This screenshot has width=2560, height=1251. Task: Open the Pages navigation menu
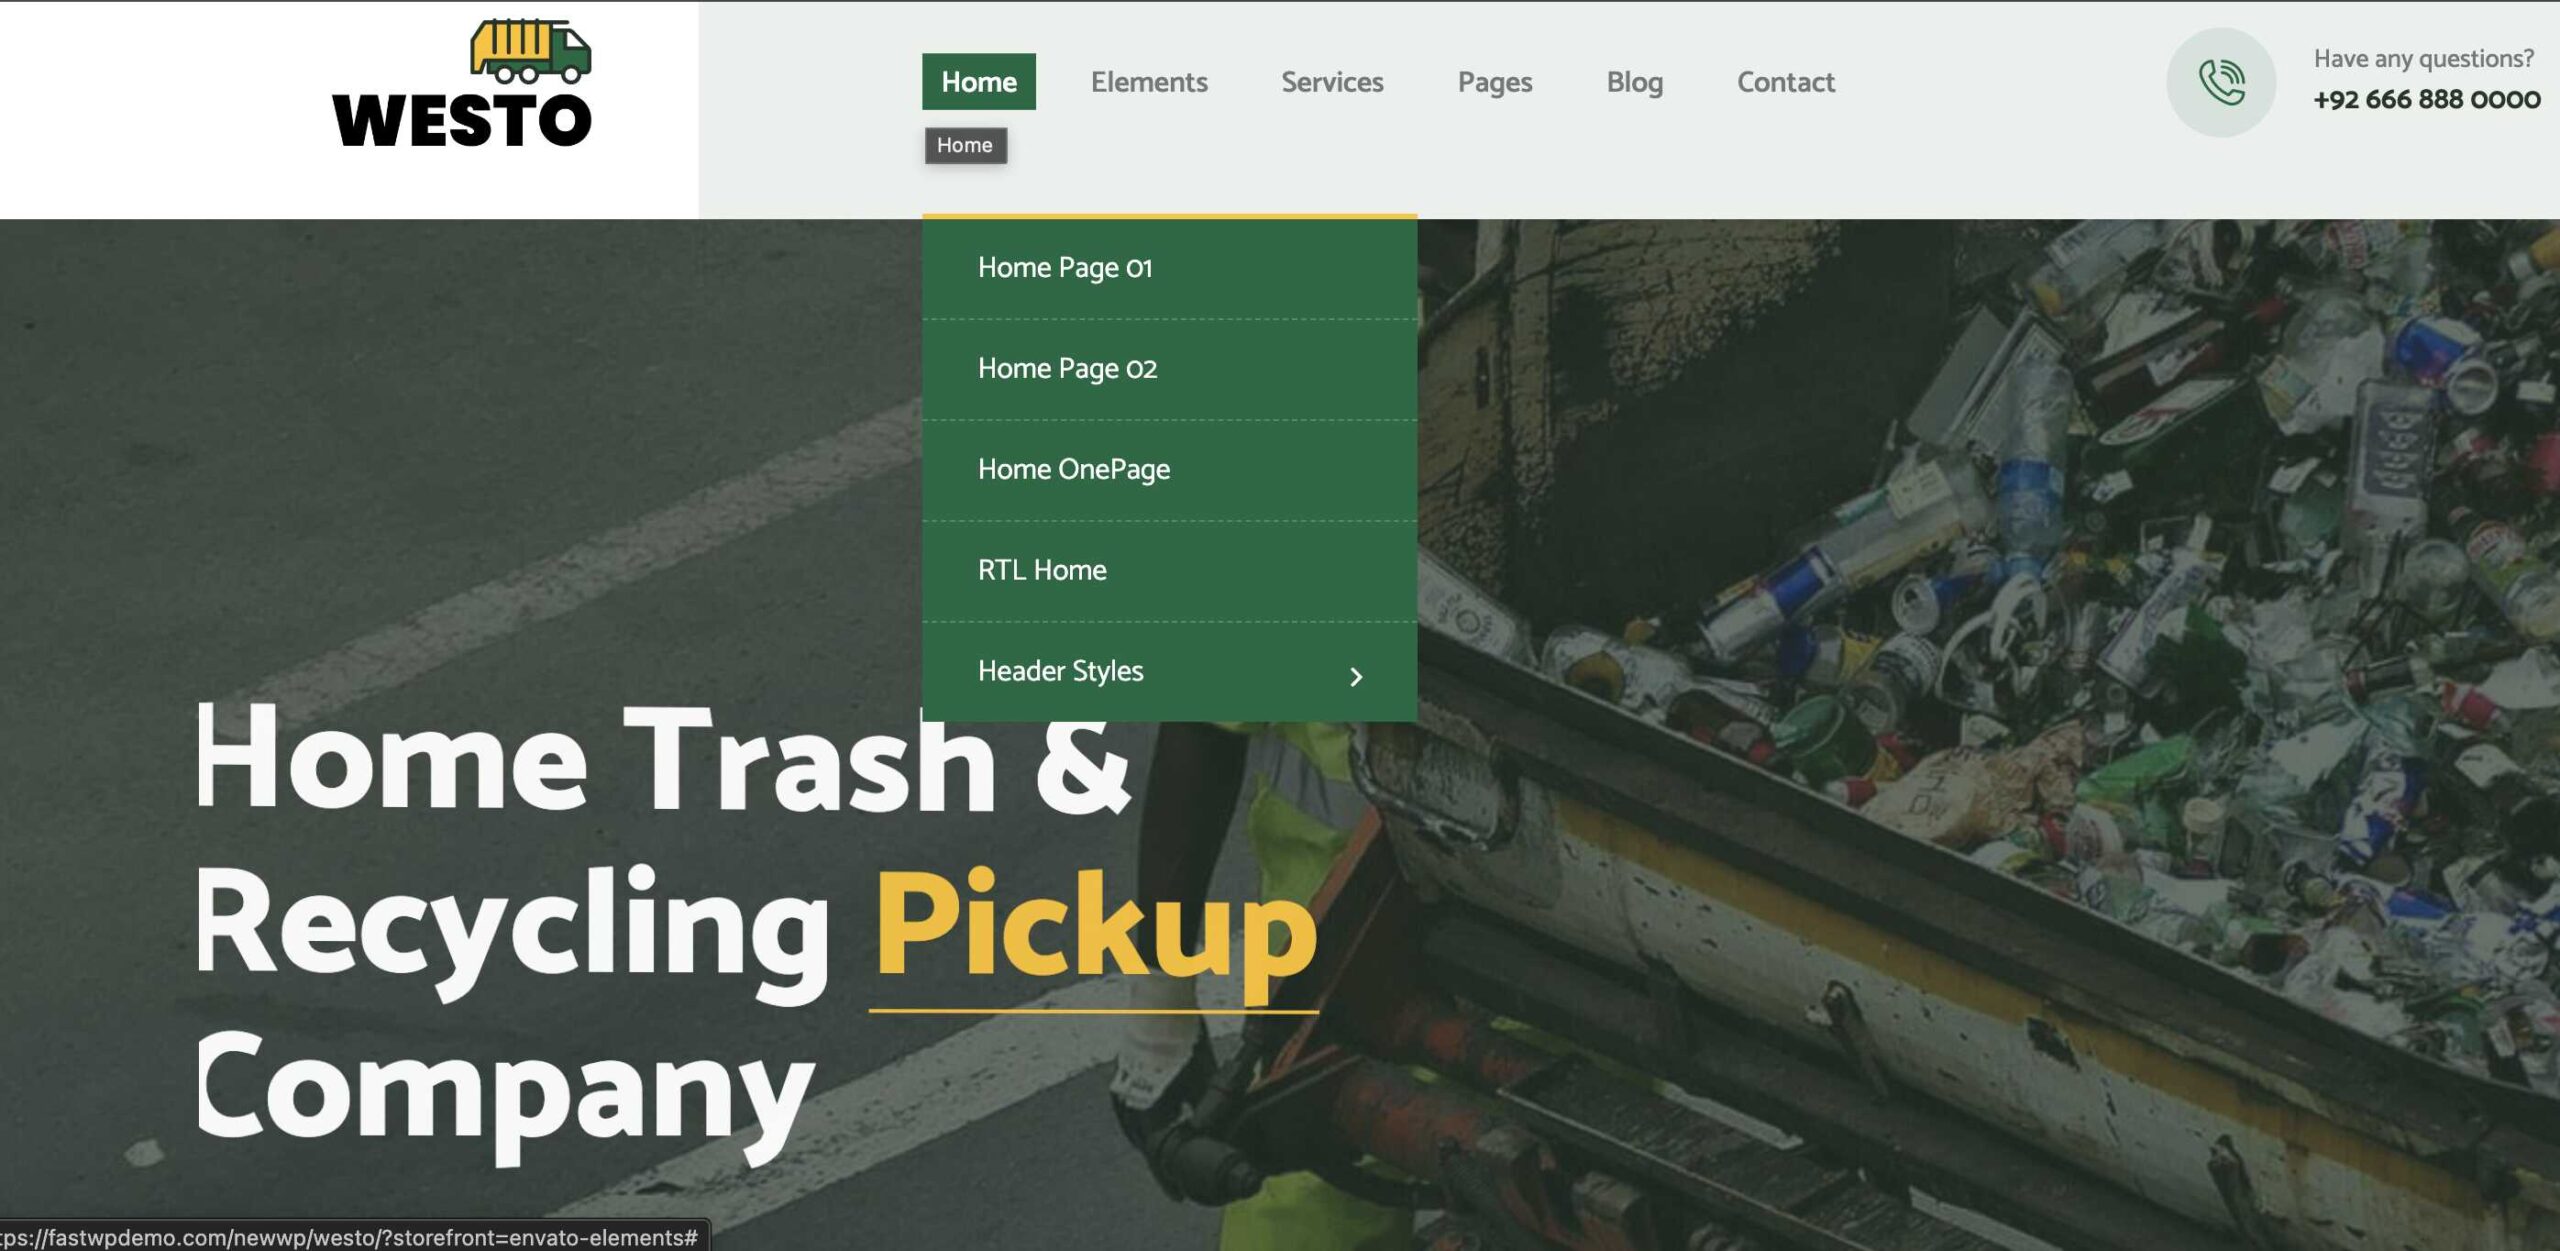click(x=1495, y=82)
